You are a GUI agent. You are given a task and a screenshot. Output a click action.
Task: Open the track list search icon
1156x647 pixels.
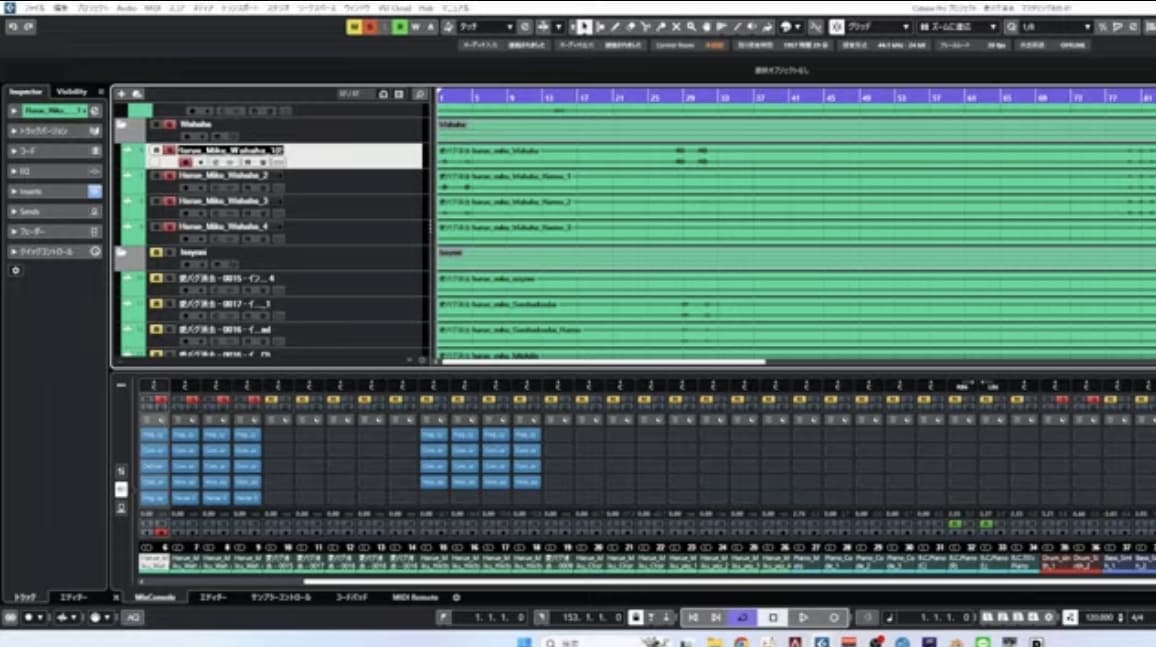tap(419, 94)
